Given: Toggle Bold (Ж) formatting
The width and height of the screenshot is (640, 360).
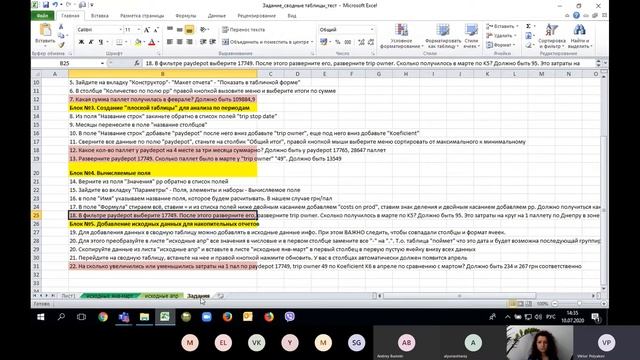Looking at the screenshot, I should click(x=81, y=42).
